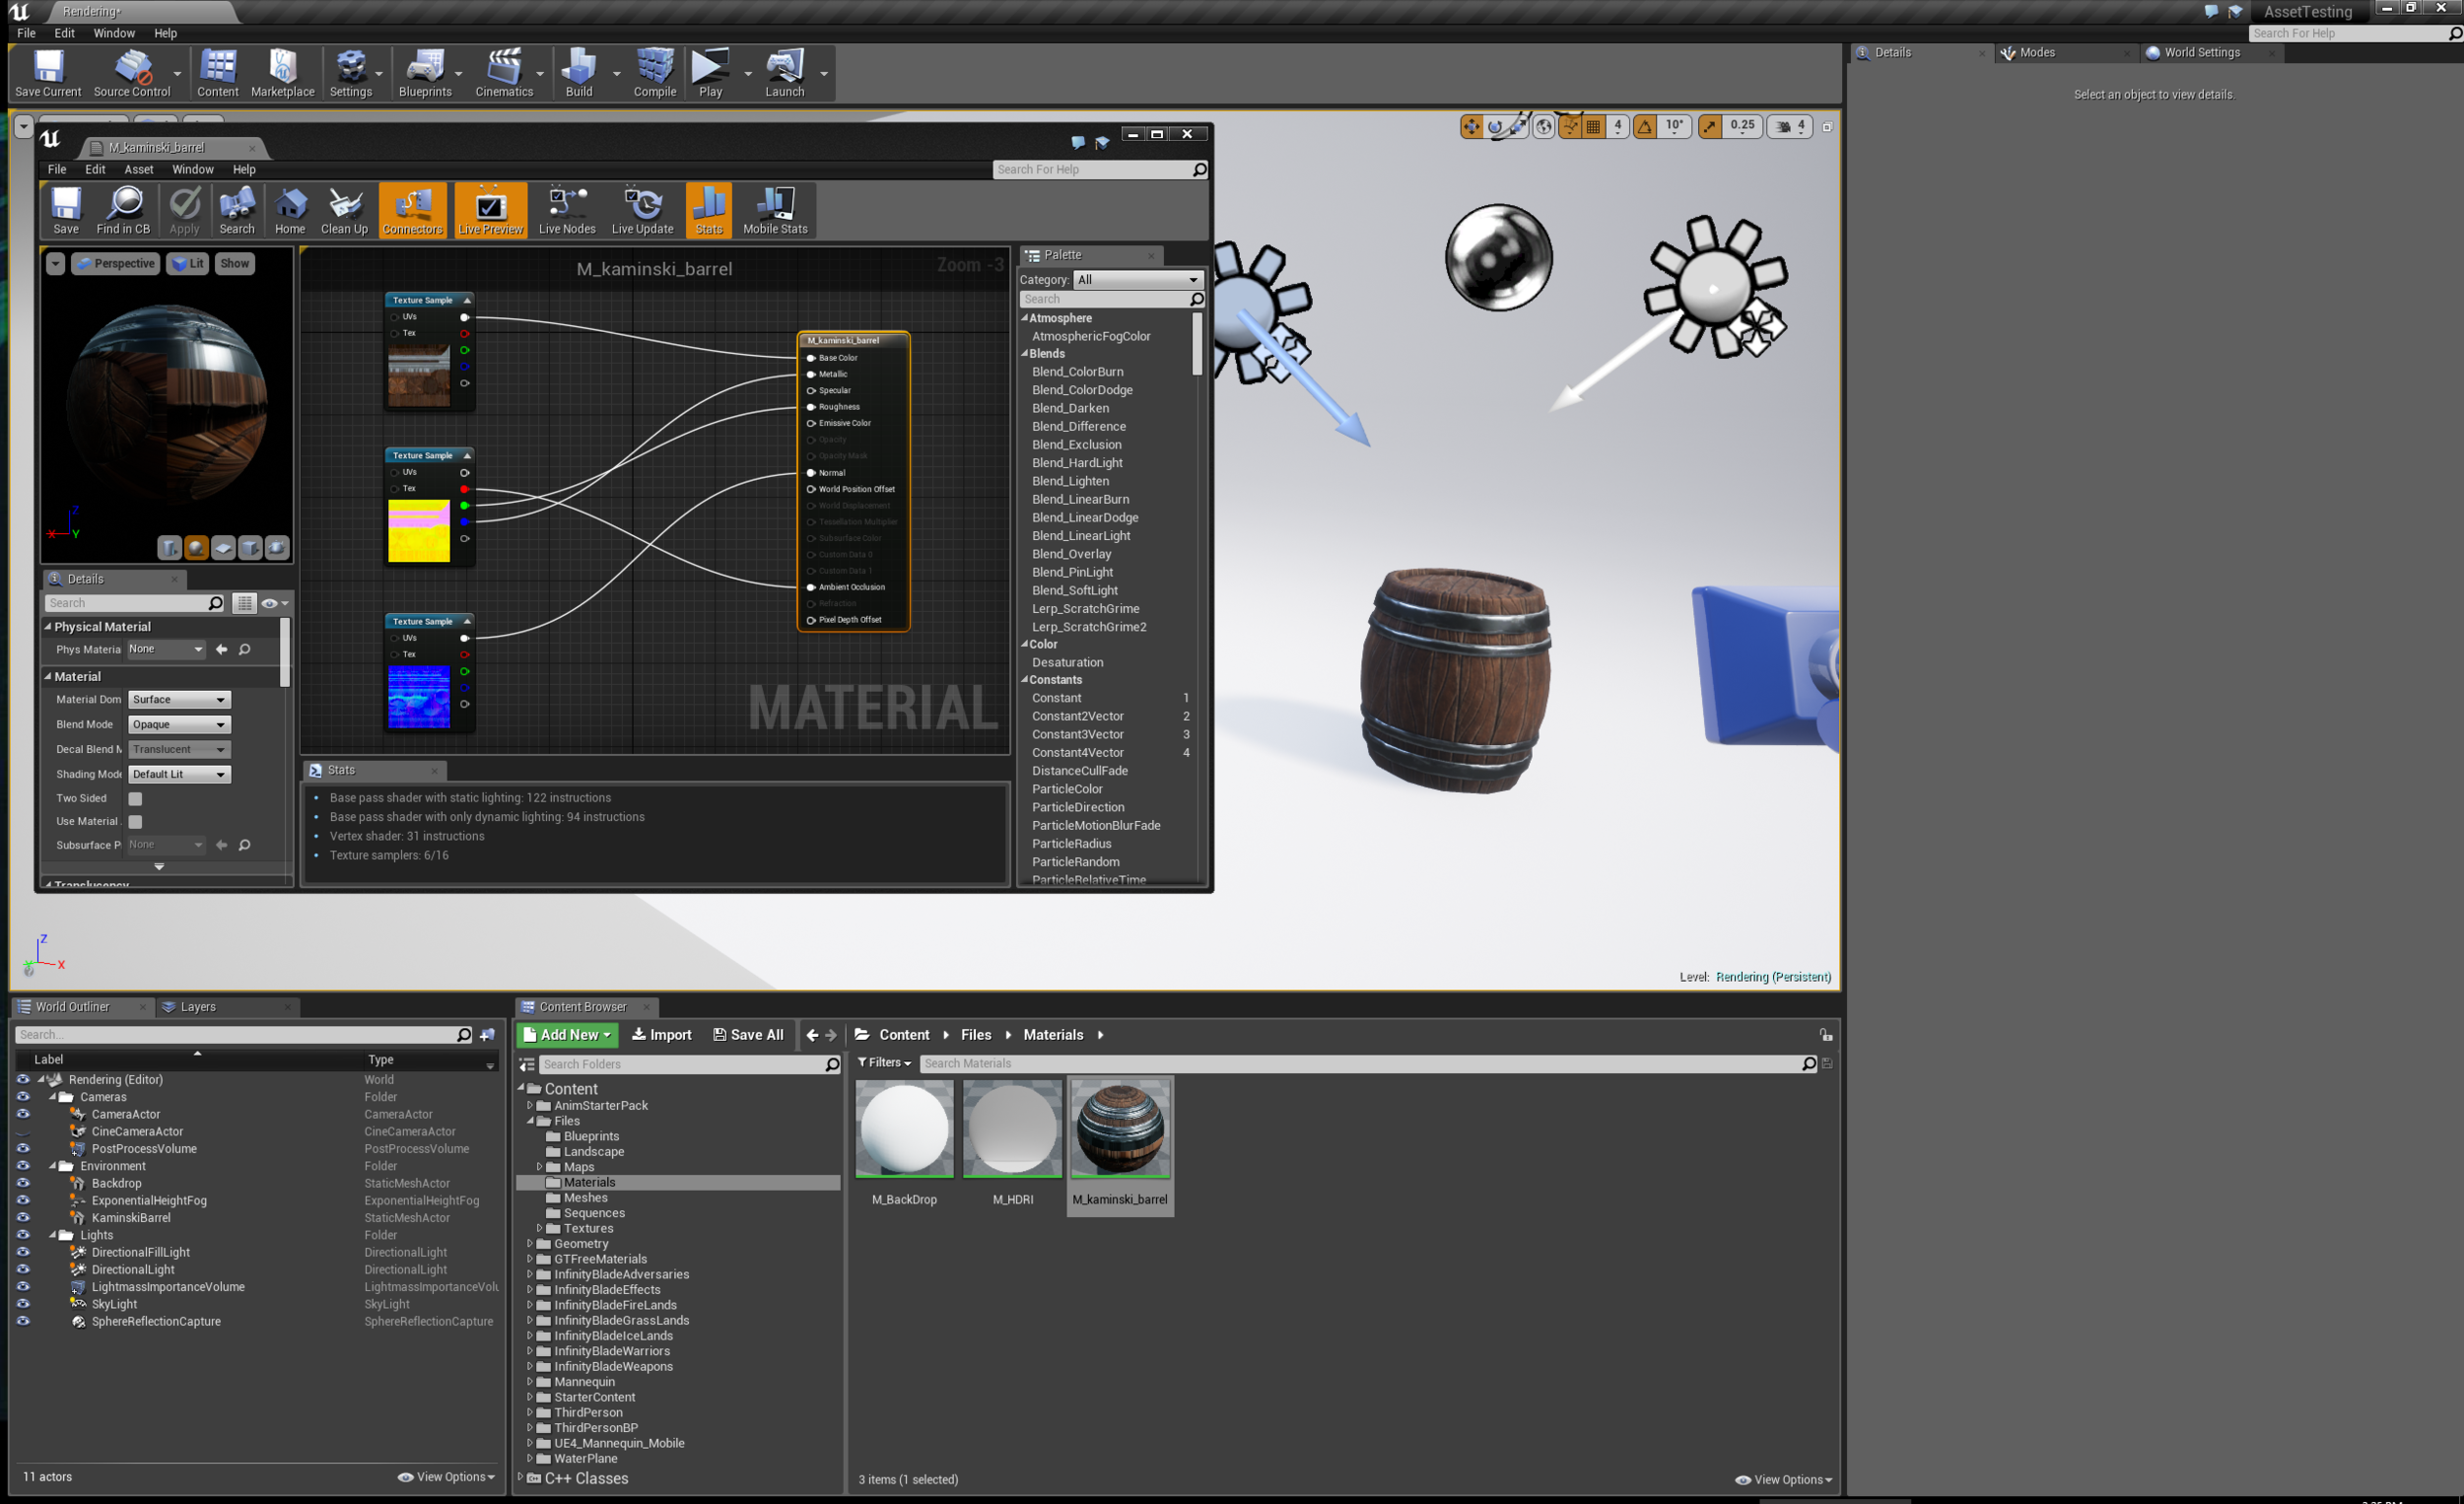Screen dimensions: 2464x1504
Task: Open Add New dropdown in Content Browser
Action: 567,1035
